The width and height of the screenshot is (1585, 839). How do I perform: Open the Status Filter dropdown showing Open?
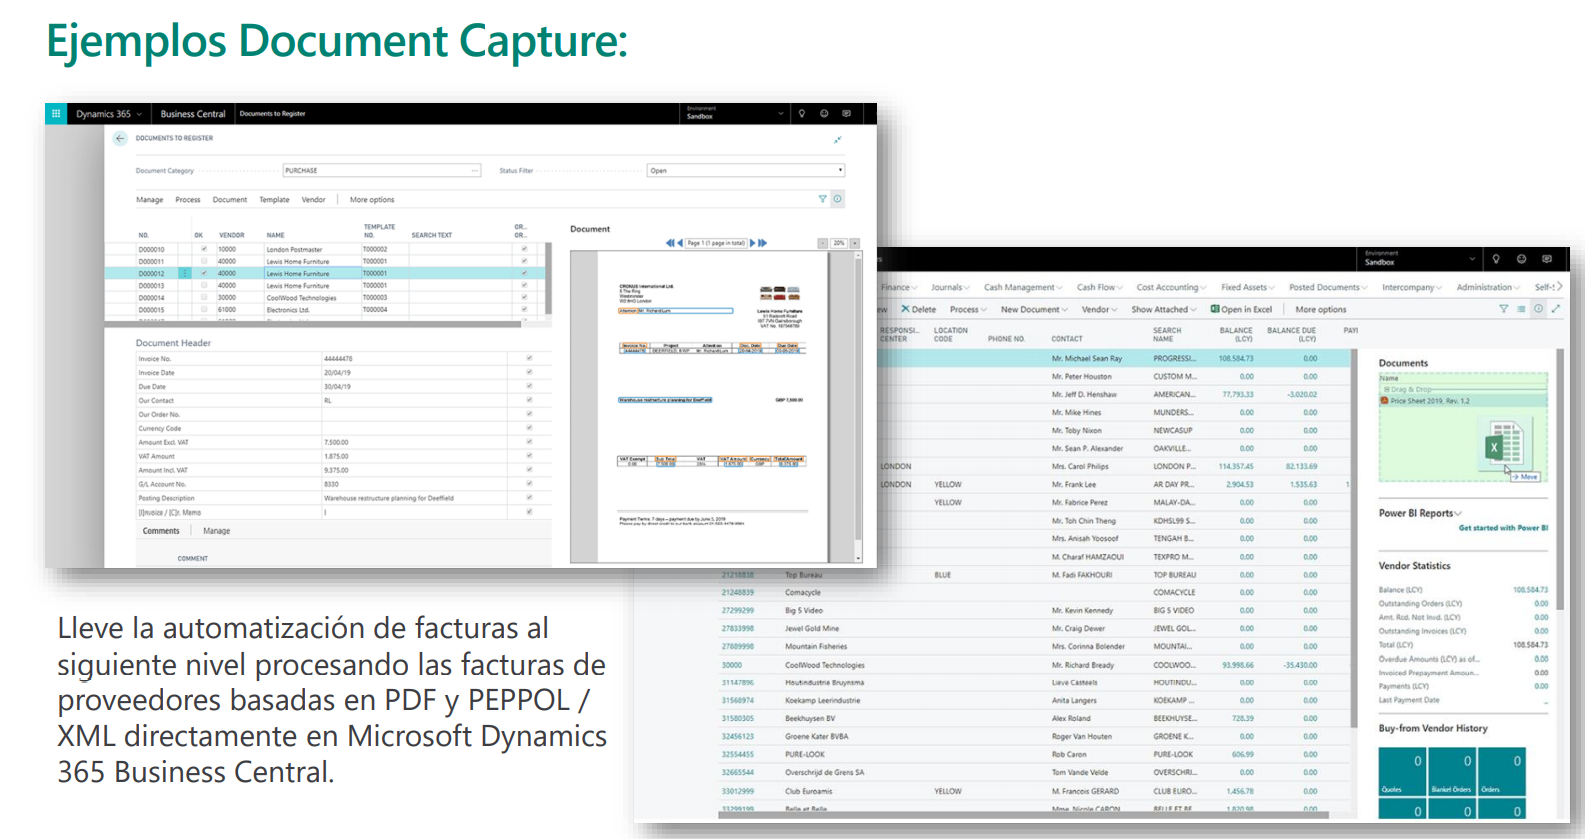(746, 170)
